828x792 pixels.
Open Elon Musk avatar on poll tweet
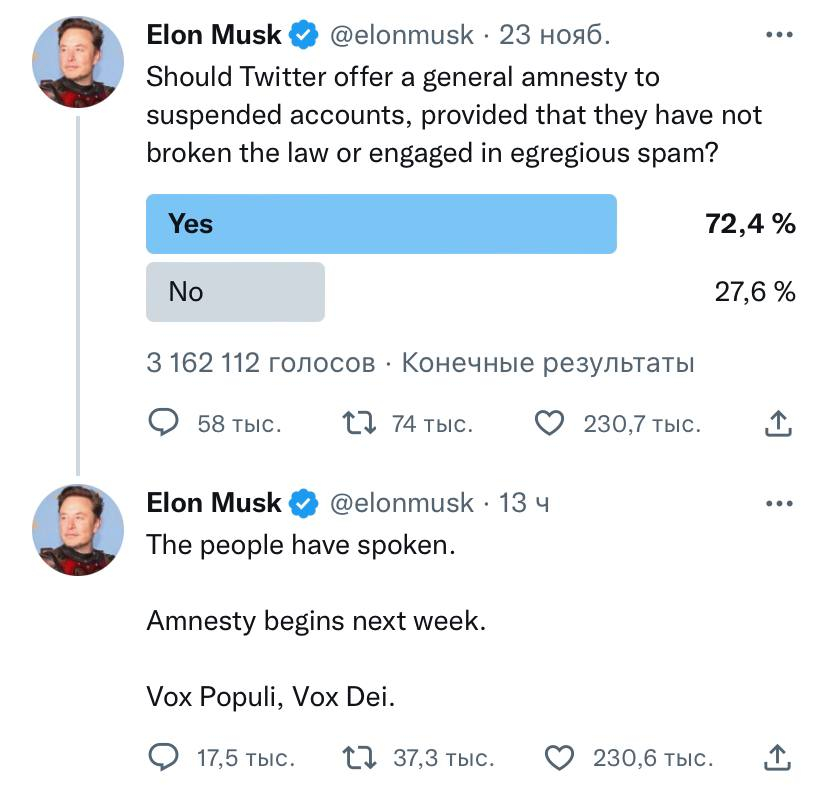click(79, 61)
